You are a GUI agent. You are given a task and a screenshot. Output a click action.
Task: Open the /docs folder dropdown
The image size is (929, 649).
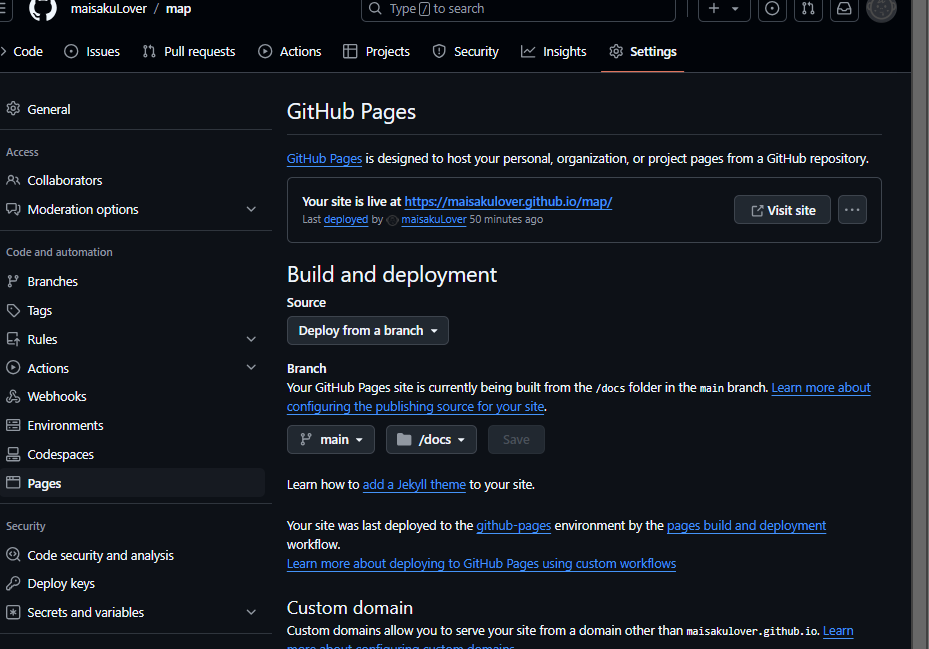pos(431,440)
